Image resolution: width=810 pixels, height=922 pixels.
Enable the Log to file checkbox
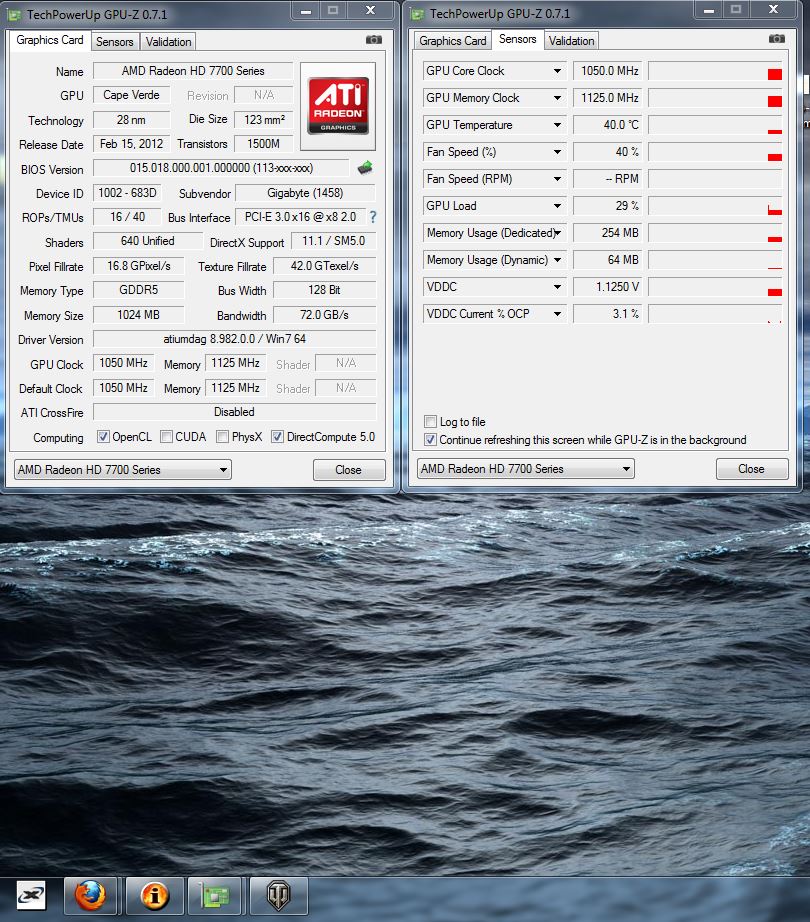(x=430, y=422)
